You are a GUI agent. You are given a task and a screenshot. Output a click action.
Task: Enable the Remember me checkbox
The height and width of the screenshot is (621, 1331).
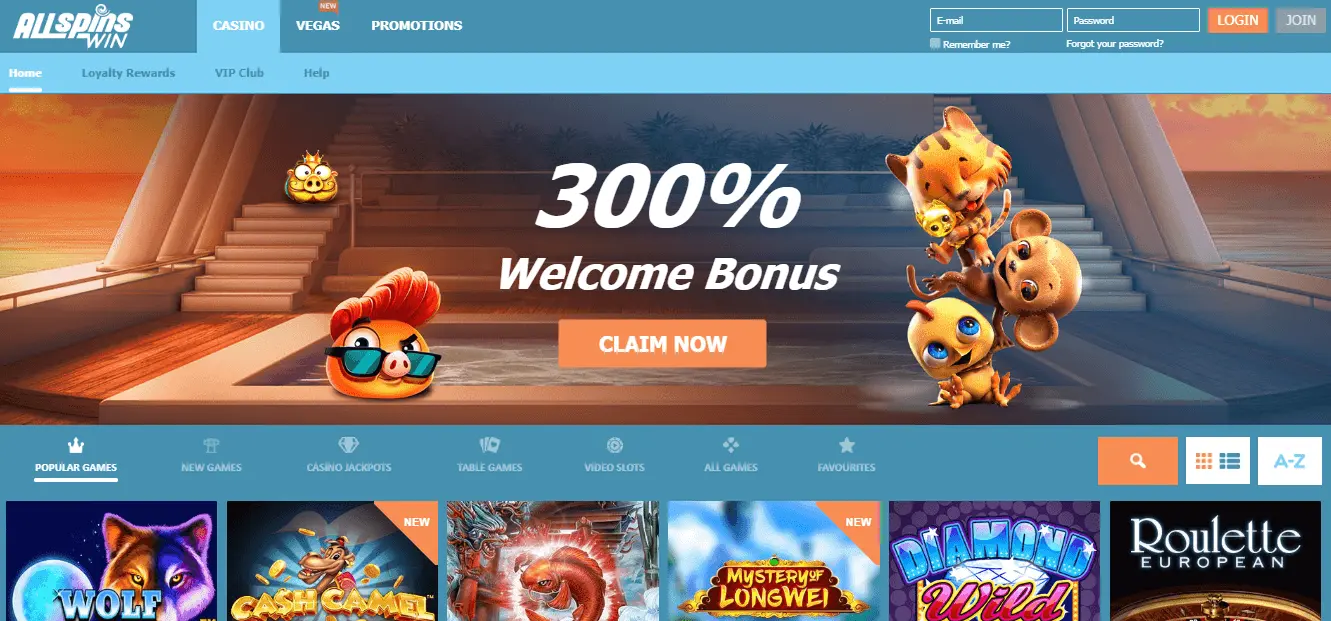[x=935, y=44]
